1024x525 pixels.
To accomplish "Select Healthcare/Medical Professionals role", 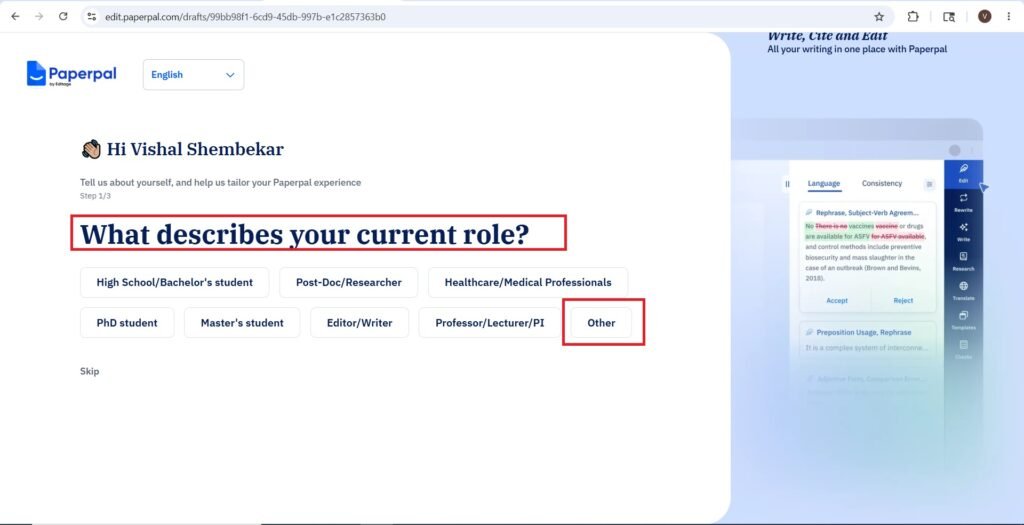I will click(528, 283).
